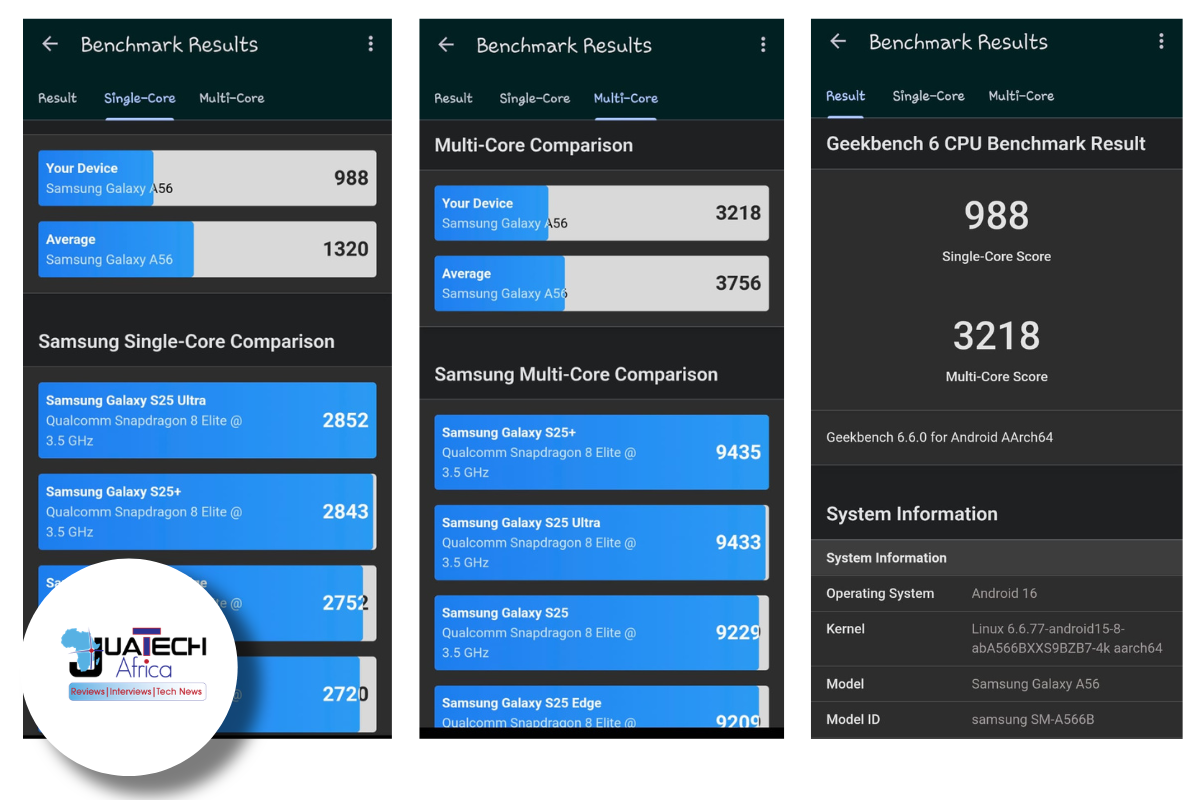This screenshot has height=800, width=1200.
Task: Tap back arrow in middle Multi-Core screenshot
Action: pyautogui.click(x=446, y=45)
